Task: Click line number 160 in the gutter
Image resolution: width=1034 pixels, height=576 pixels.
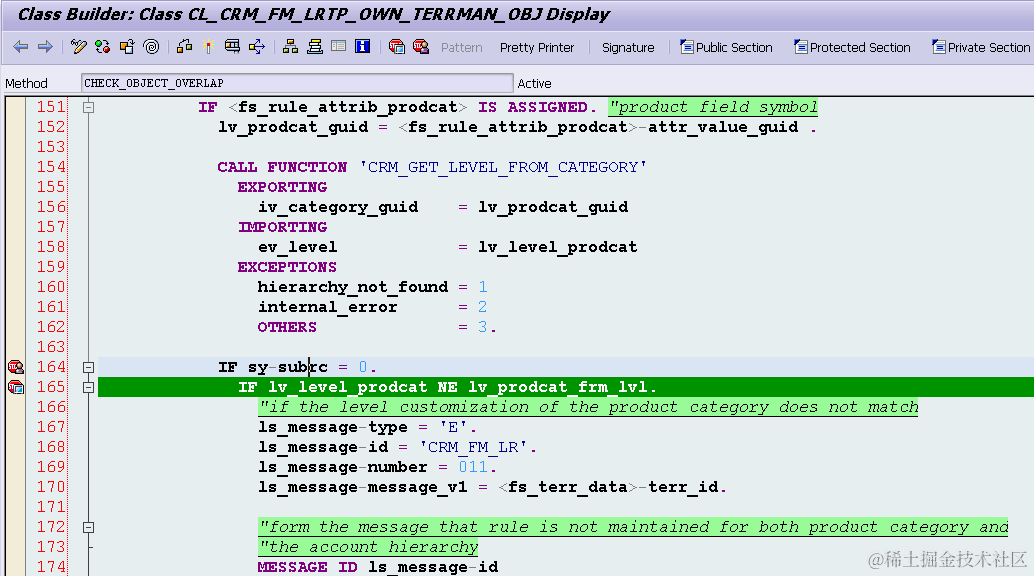Action: [51, 287]
